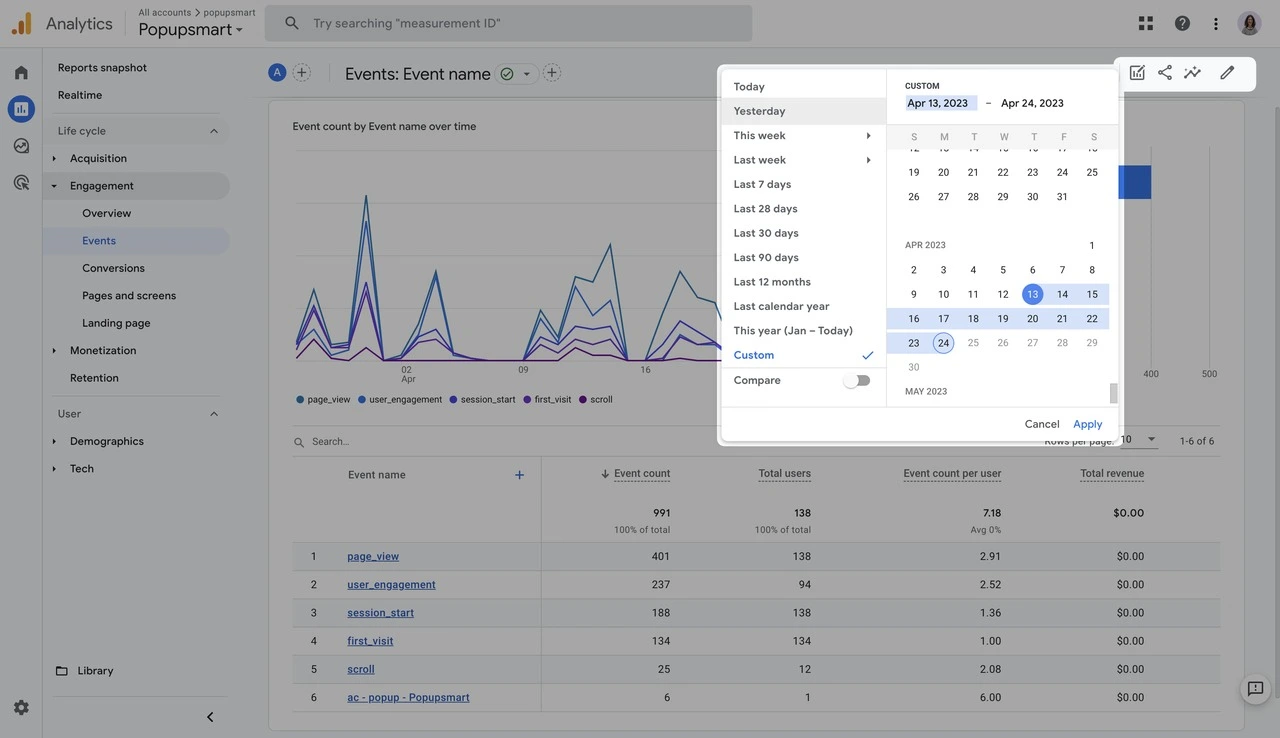Open Rows per page dropdown
This screenshot has height=738, width=1280.
pyautogui.click(x=1138, y=440)
